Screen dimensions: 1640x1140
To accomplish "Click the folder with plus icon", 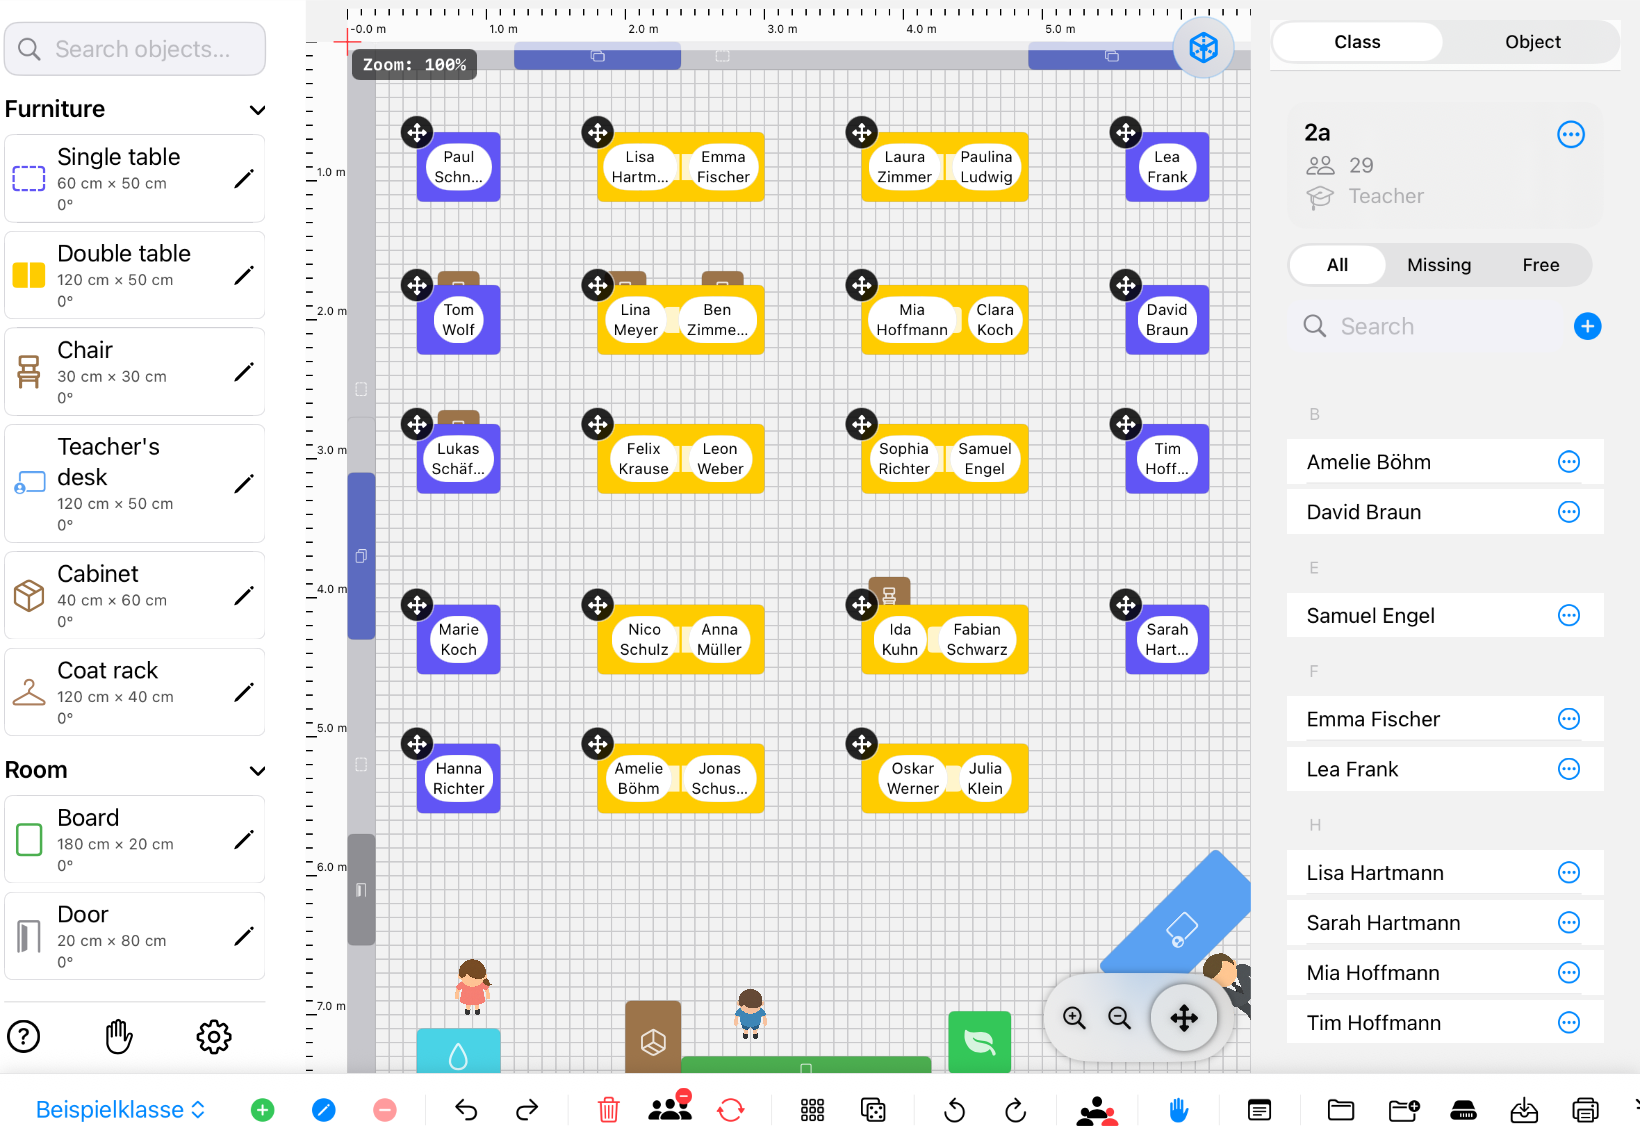I will [x=1404, y=1110].
